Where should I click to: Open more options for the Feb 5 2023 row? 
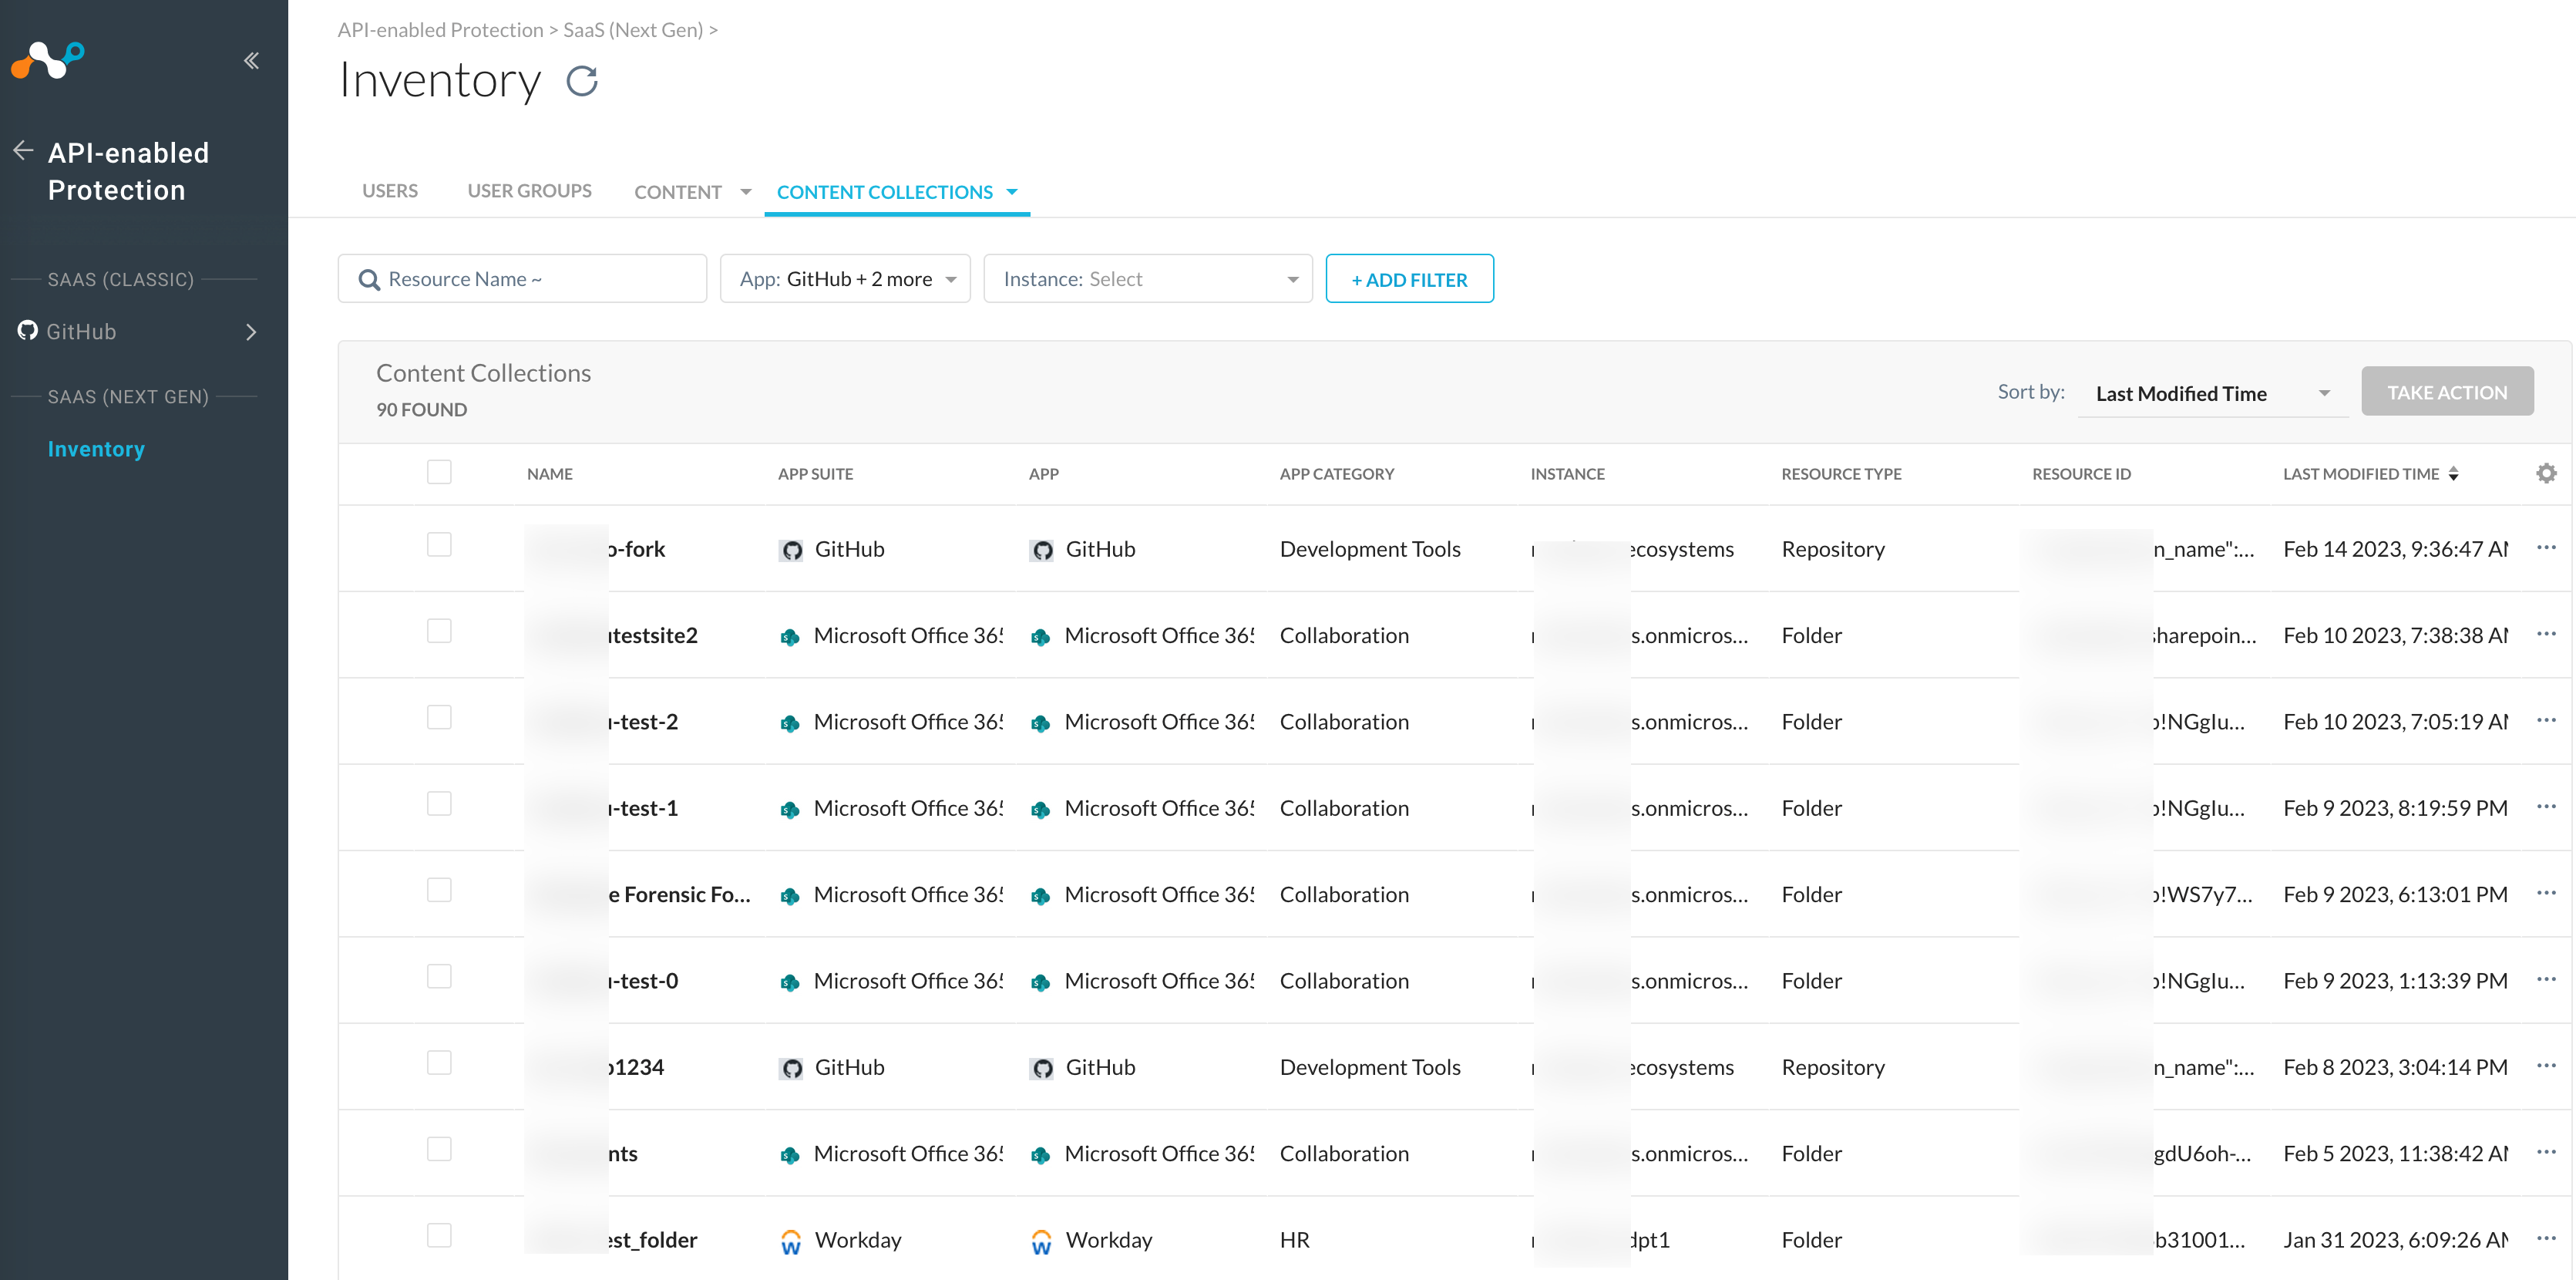pos(2546,1152)
